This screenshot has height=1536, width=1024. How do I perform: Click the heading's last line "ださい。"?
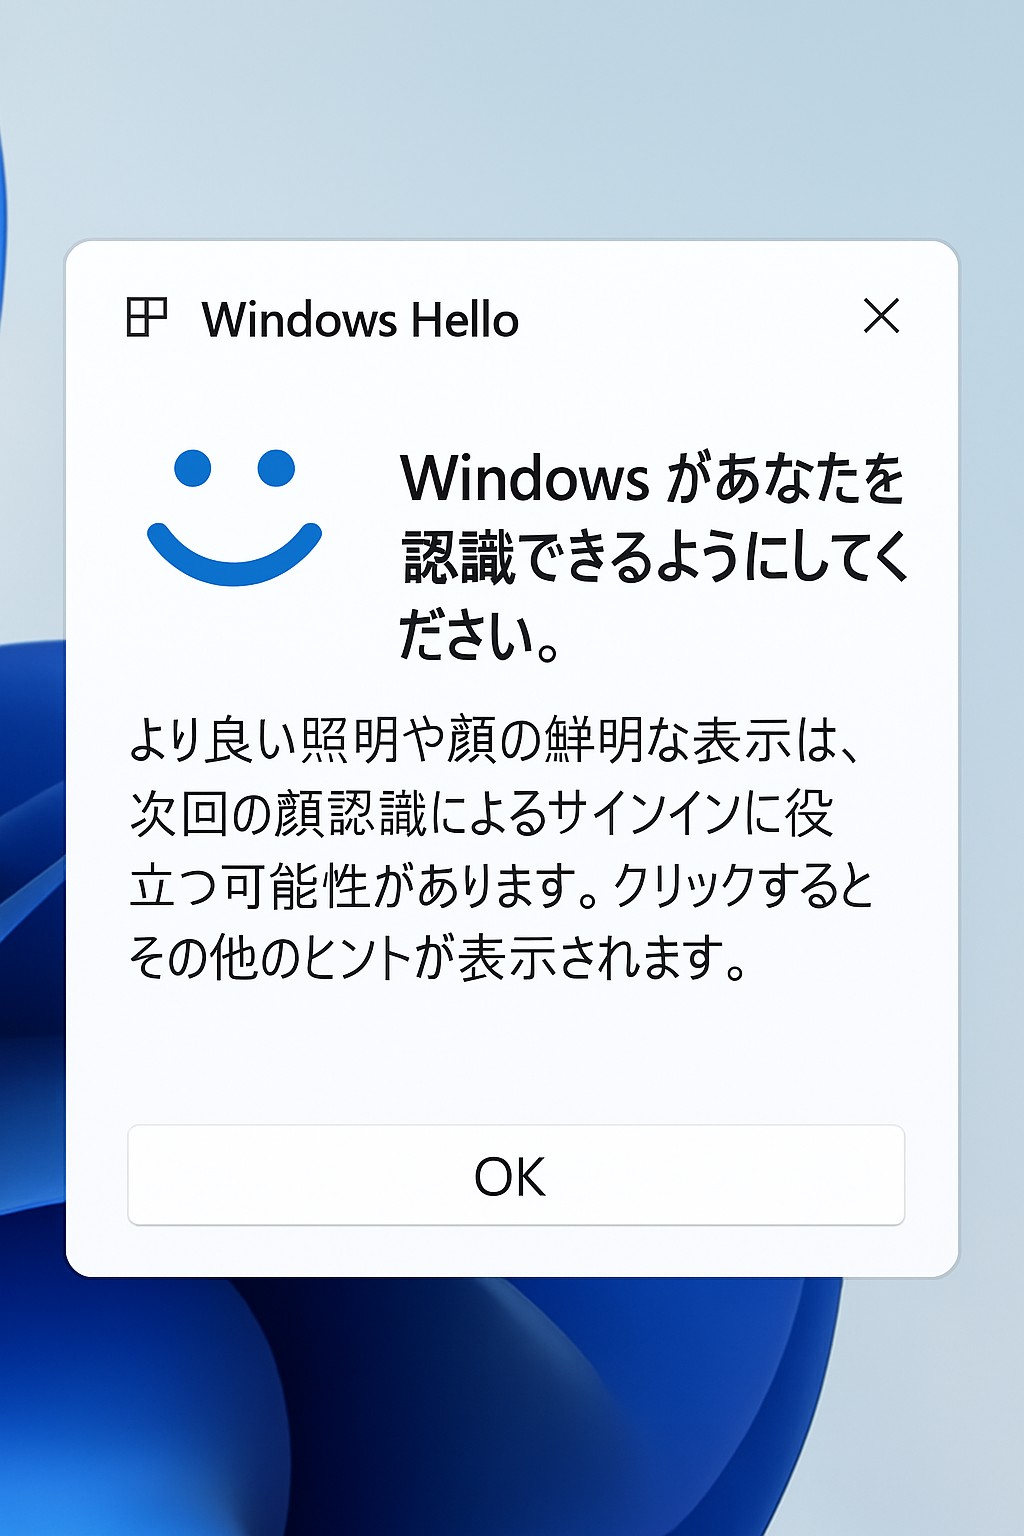click(x=480, y=636)
